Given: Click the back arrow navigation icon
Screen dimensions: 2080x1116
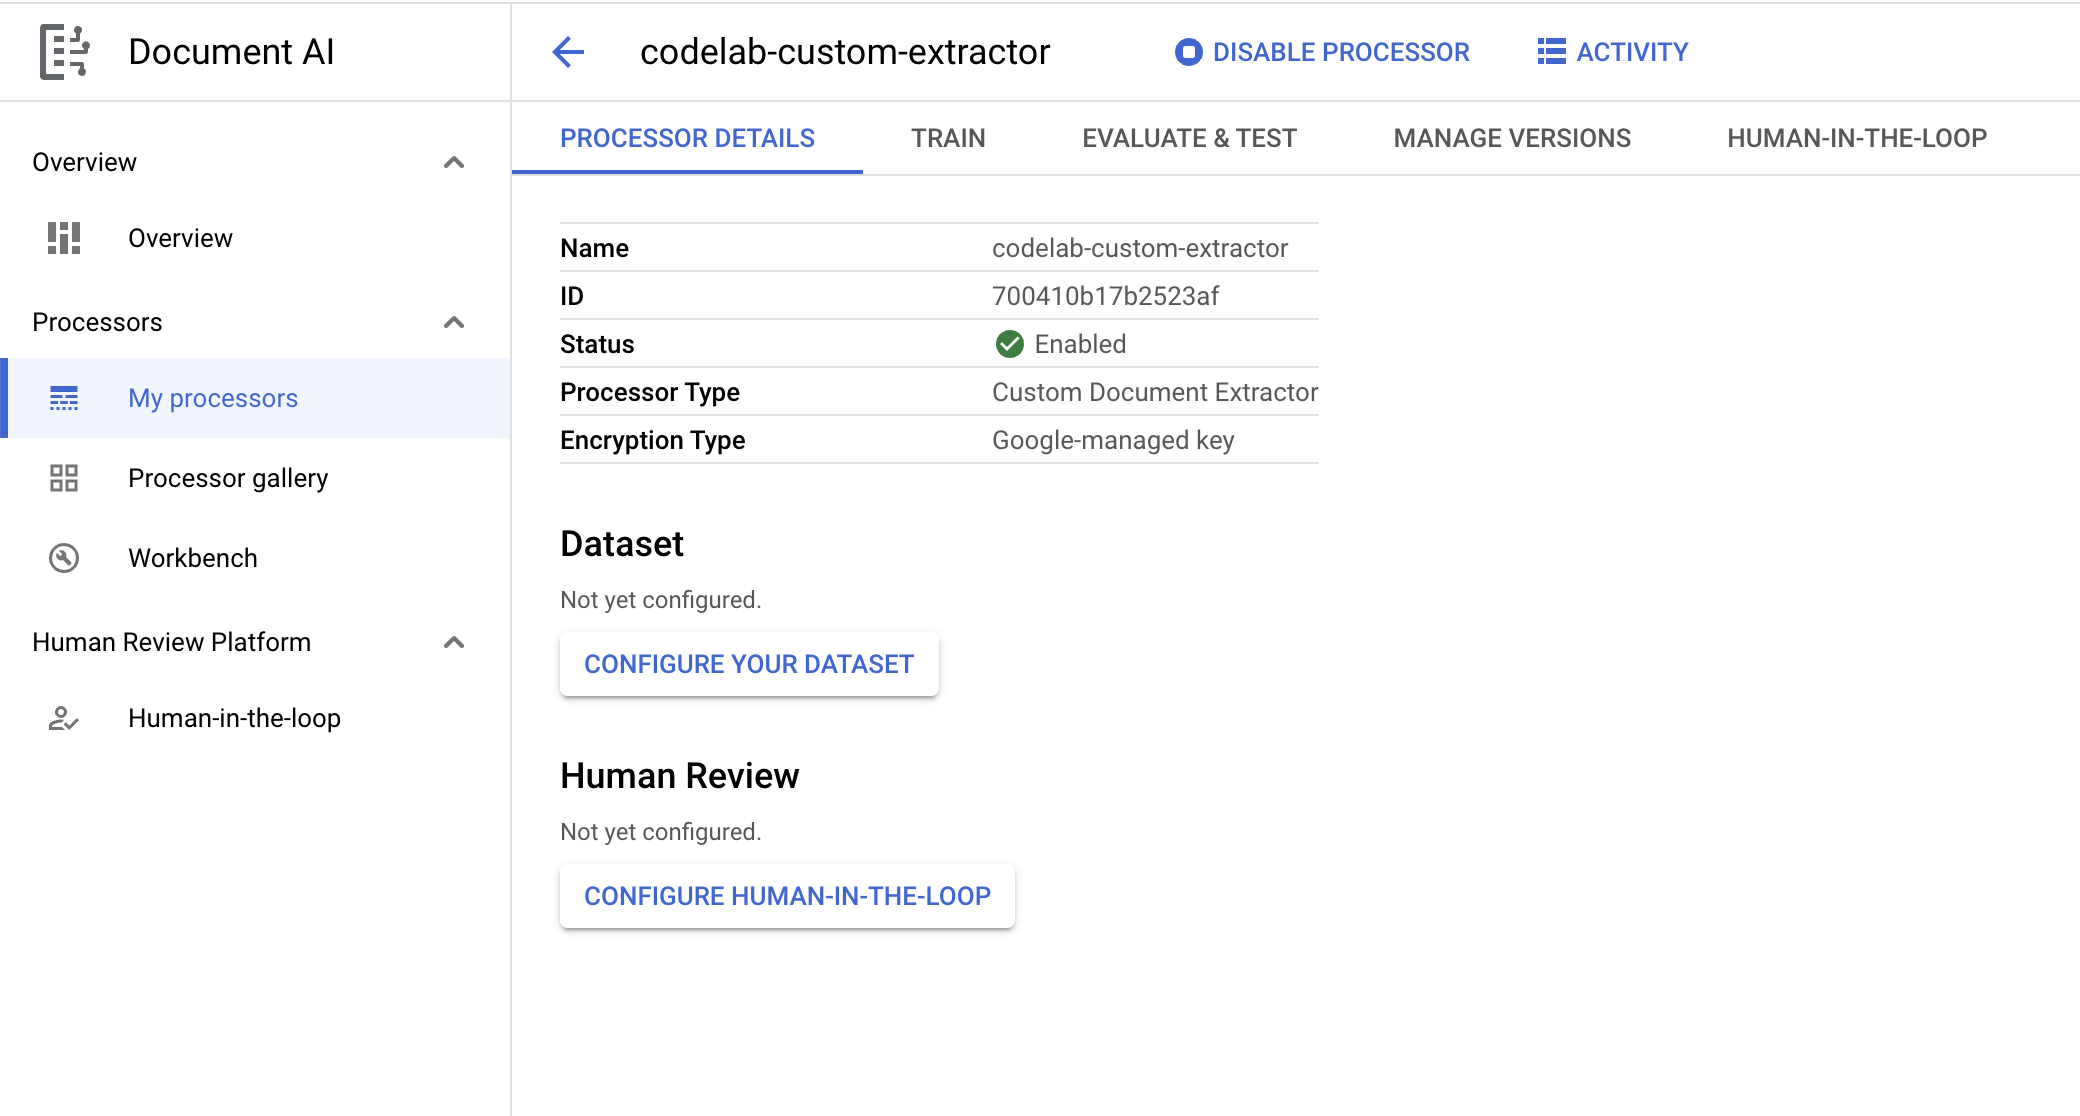Looking at the screenshot, I should pos(570,52).
